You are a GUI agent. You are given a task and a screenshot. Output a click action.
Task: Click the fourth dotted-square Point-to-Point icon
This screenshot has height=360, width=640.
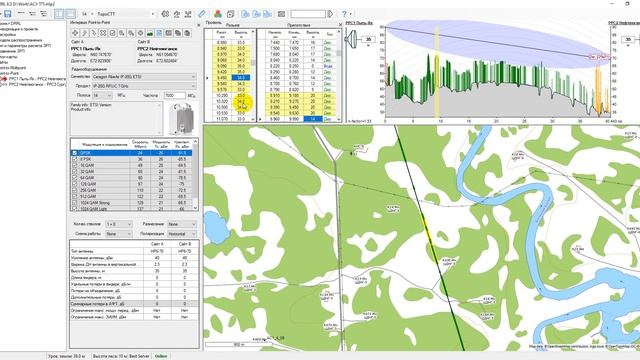point(103,33)
